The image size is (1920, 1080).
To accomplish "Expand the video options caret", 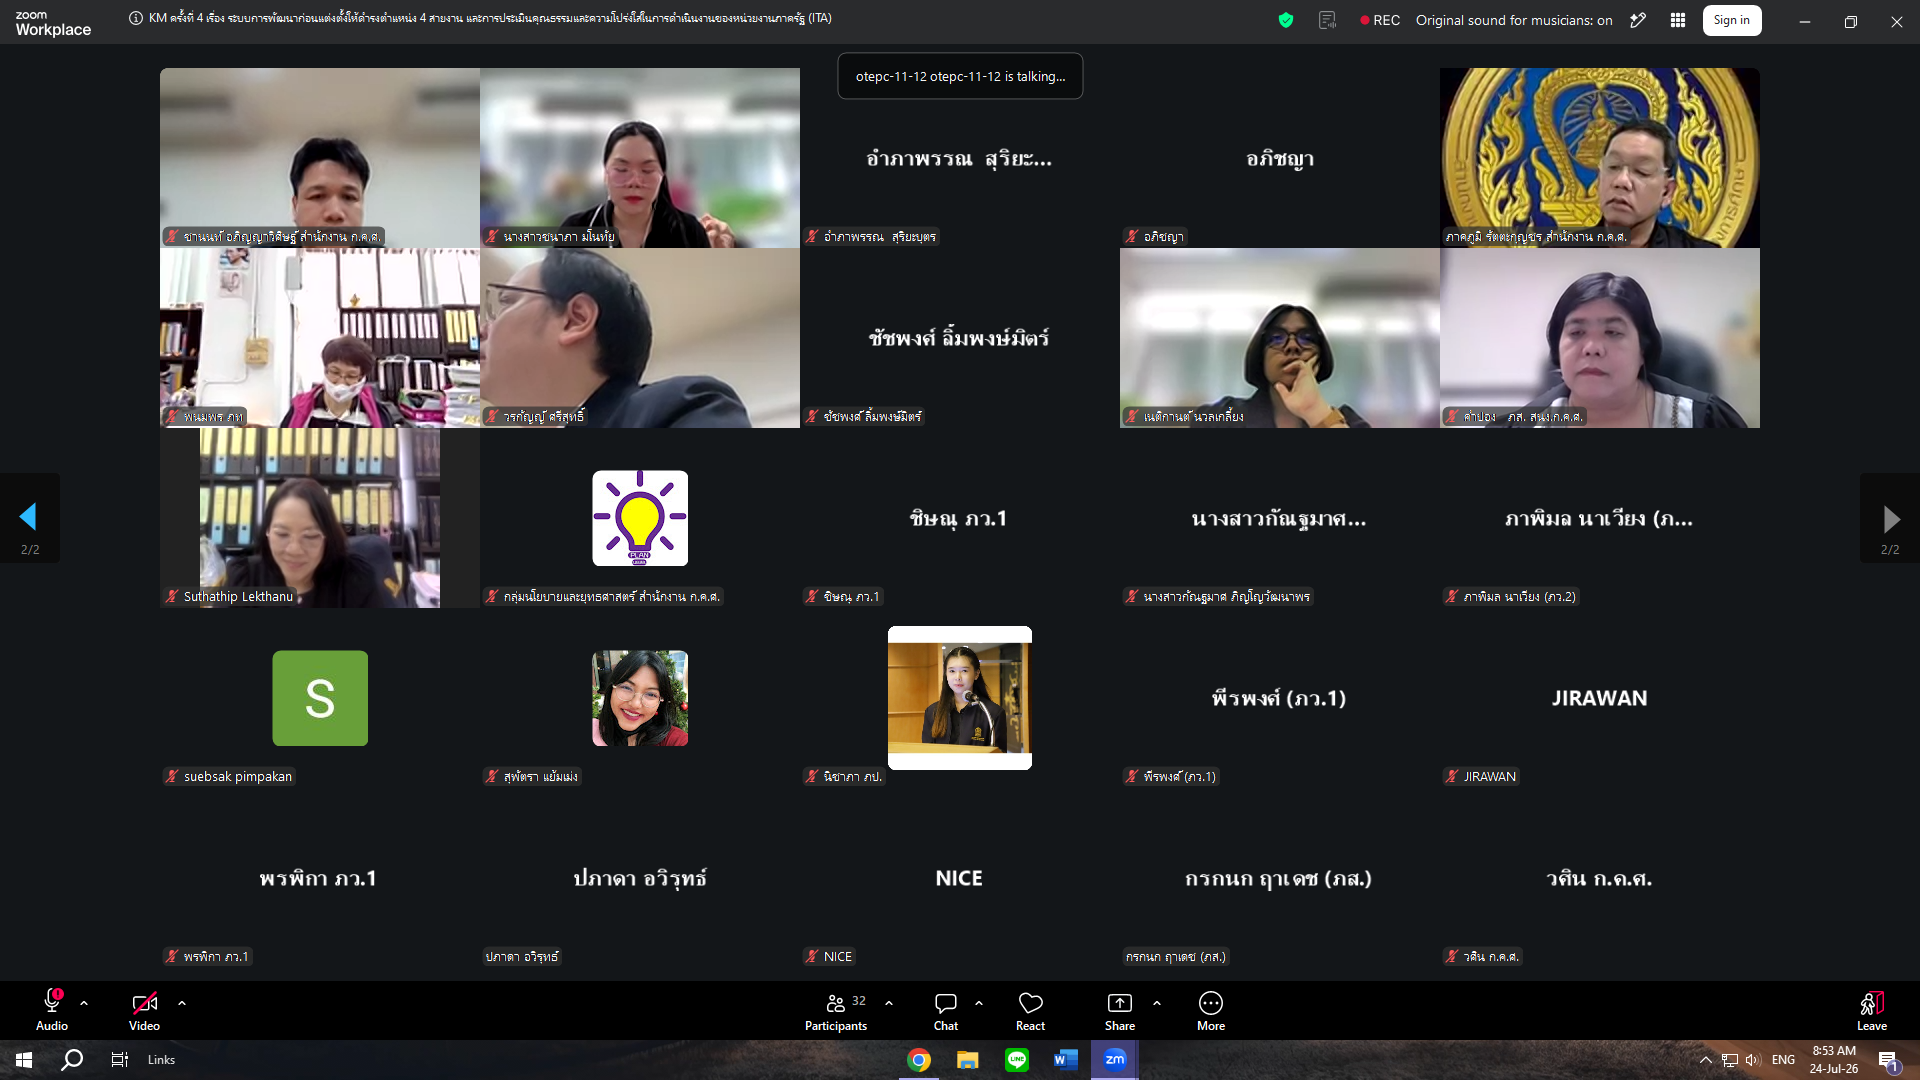I will click(x=182, y=1003).
